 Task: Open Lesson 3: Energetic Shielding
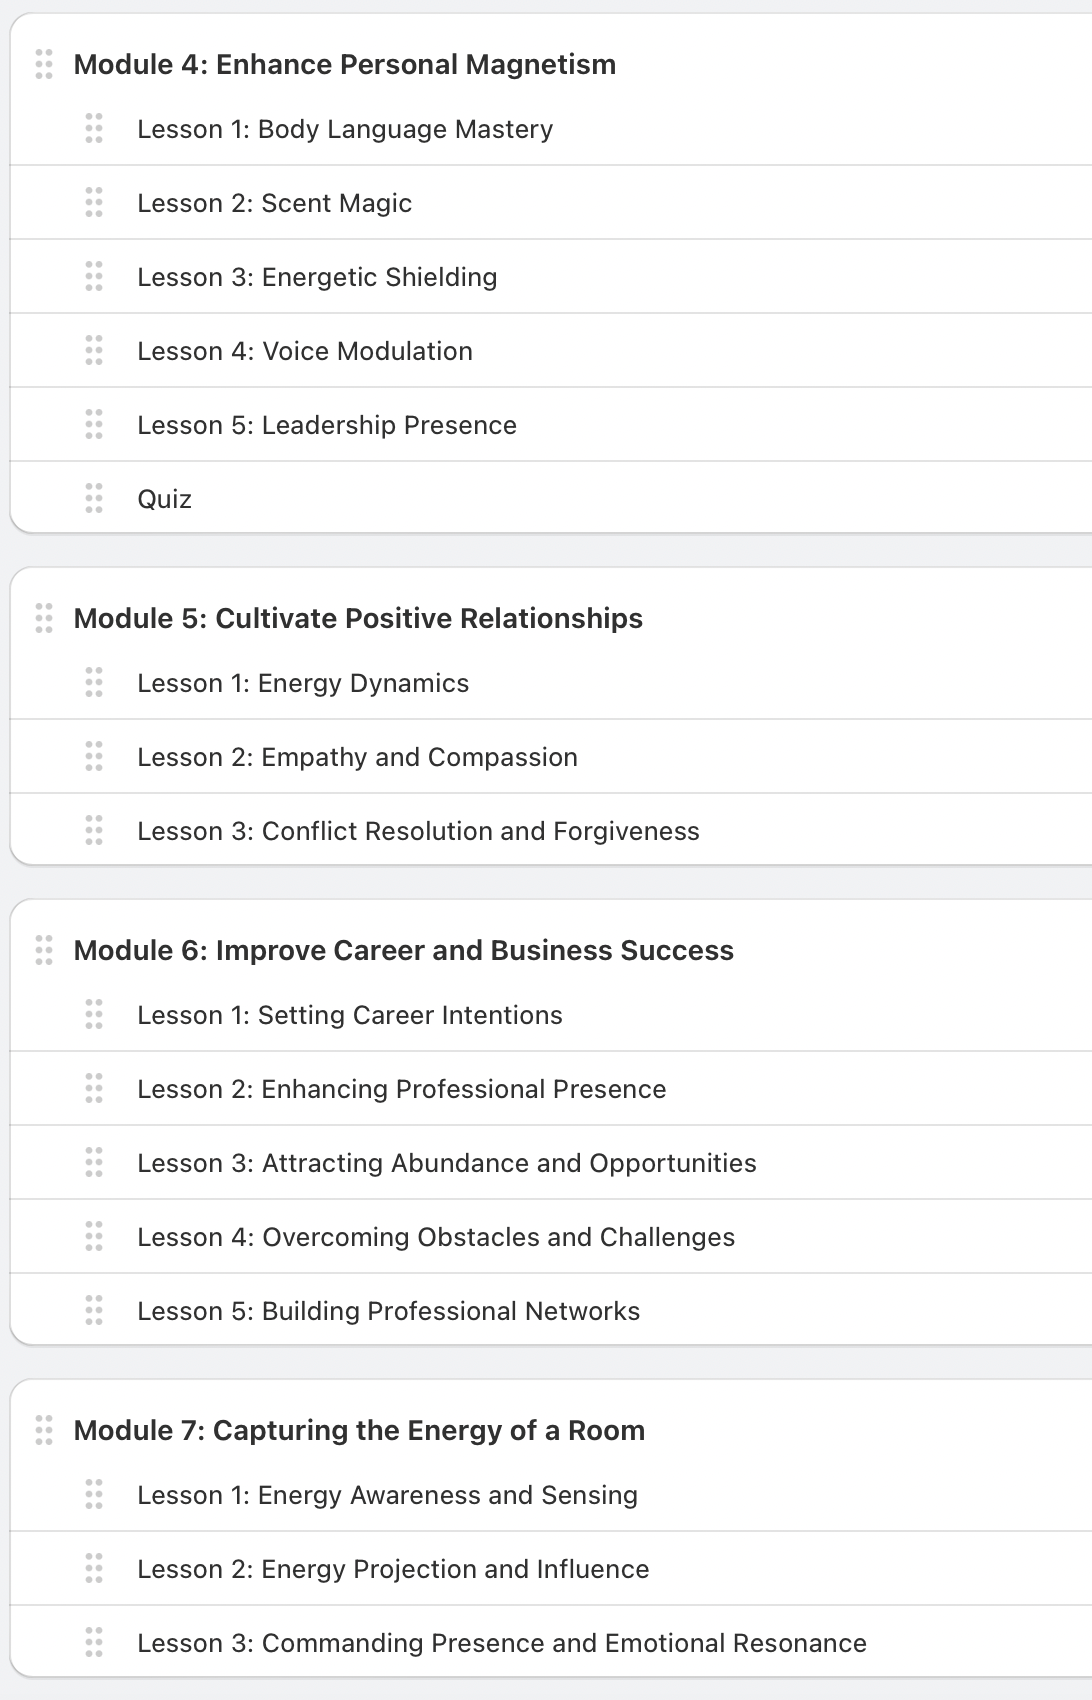(317, 278)
